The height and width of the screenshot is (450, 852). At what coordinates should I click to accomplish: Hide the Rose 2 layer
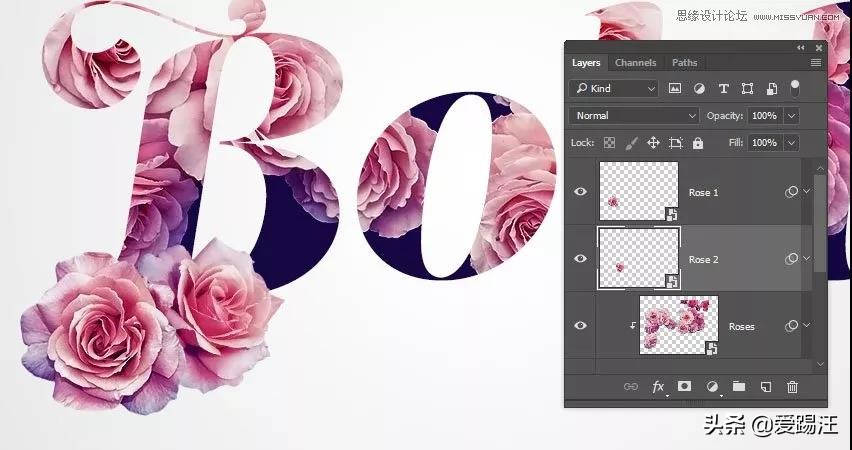tap(580, 258)
